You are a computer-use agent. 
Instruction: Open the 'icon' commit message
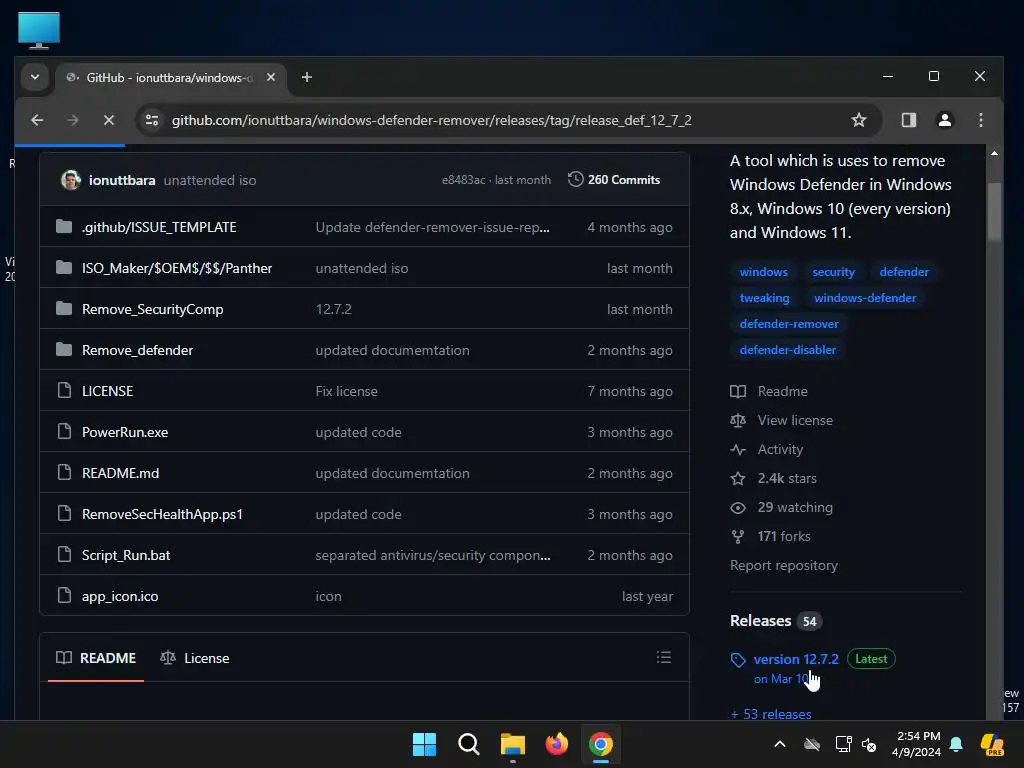click(x=328, y=596)
